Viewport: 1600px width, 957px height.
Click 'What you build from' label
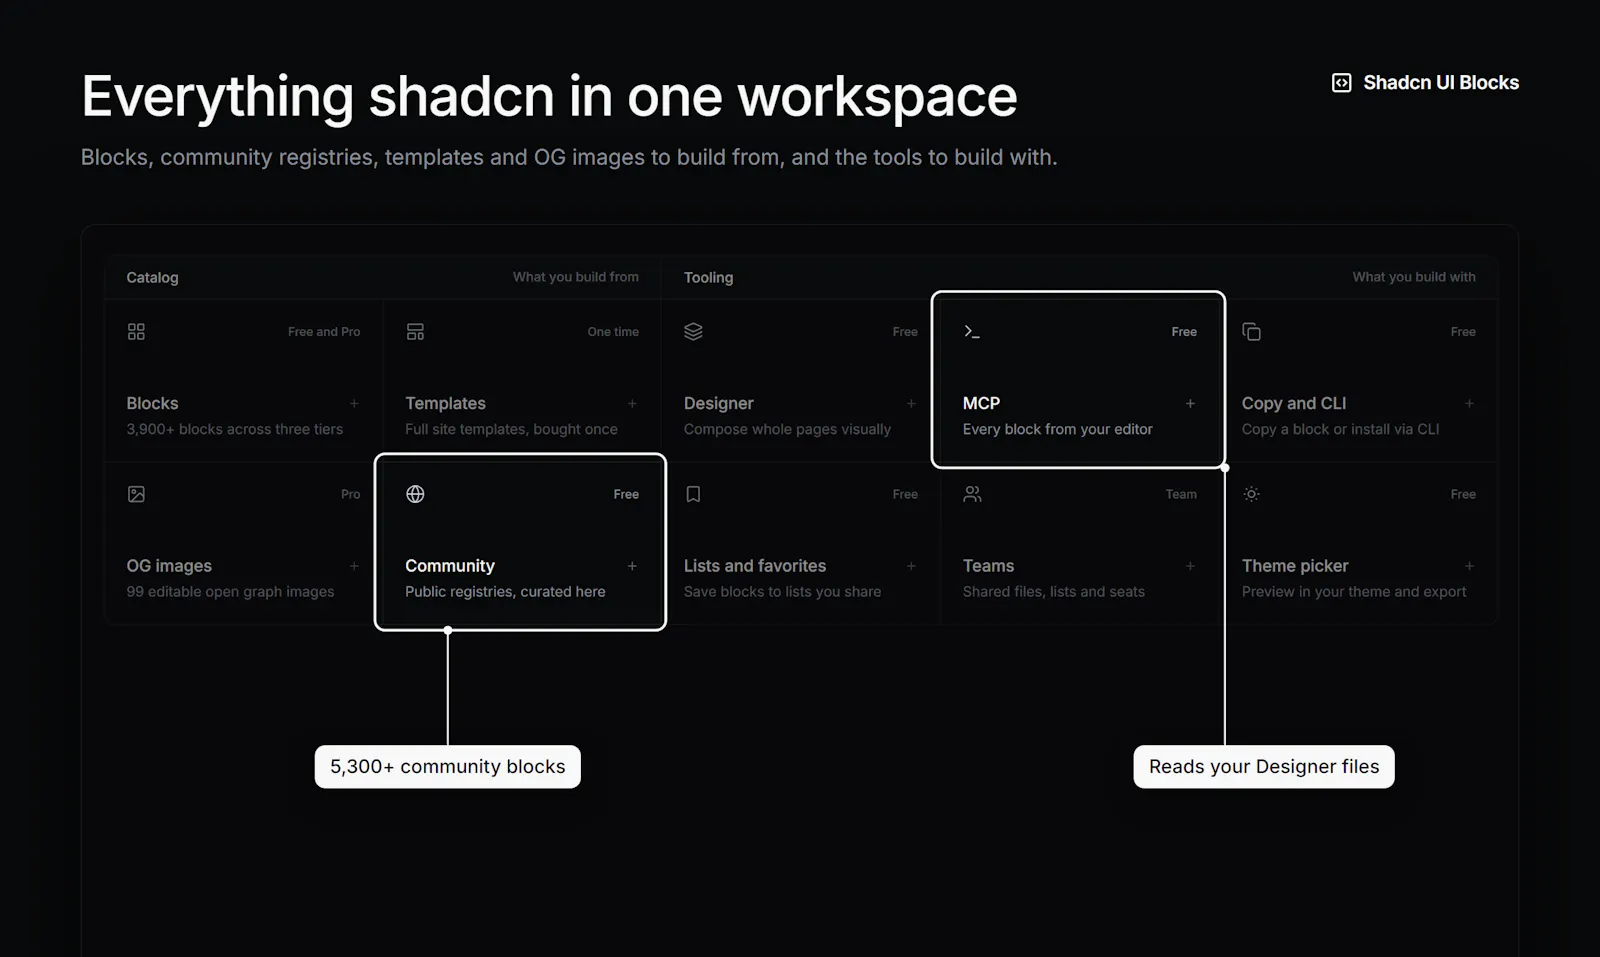tap(576, 277)
